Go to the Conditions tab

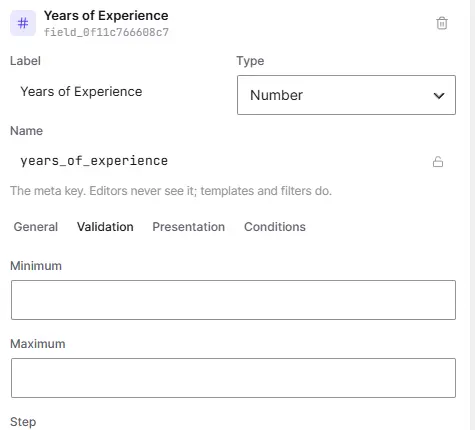point(275,227)
